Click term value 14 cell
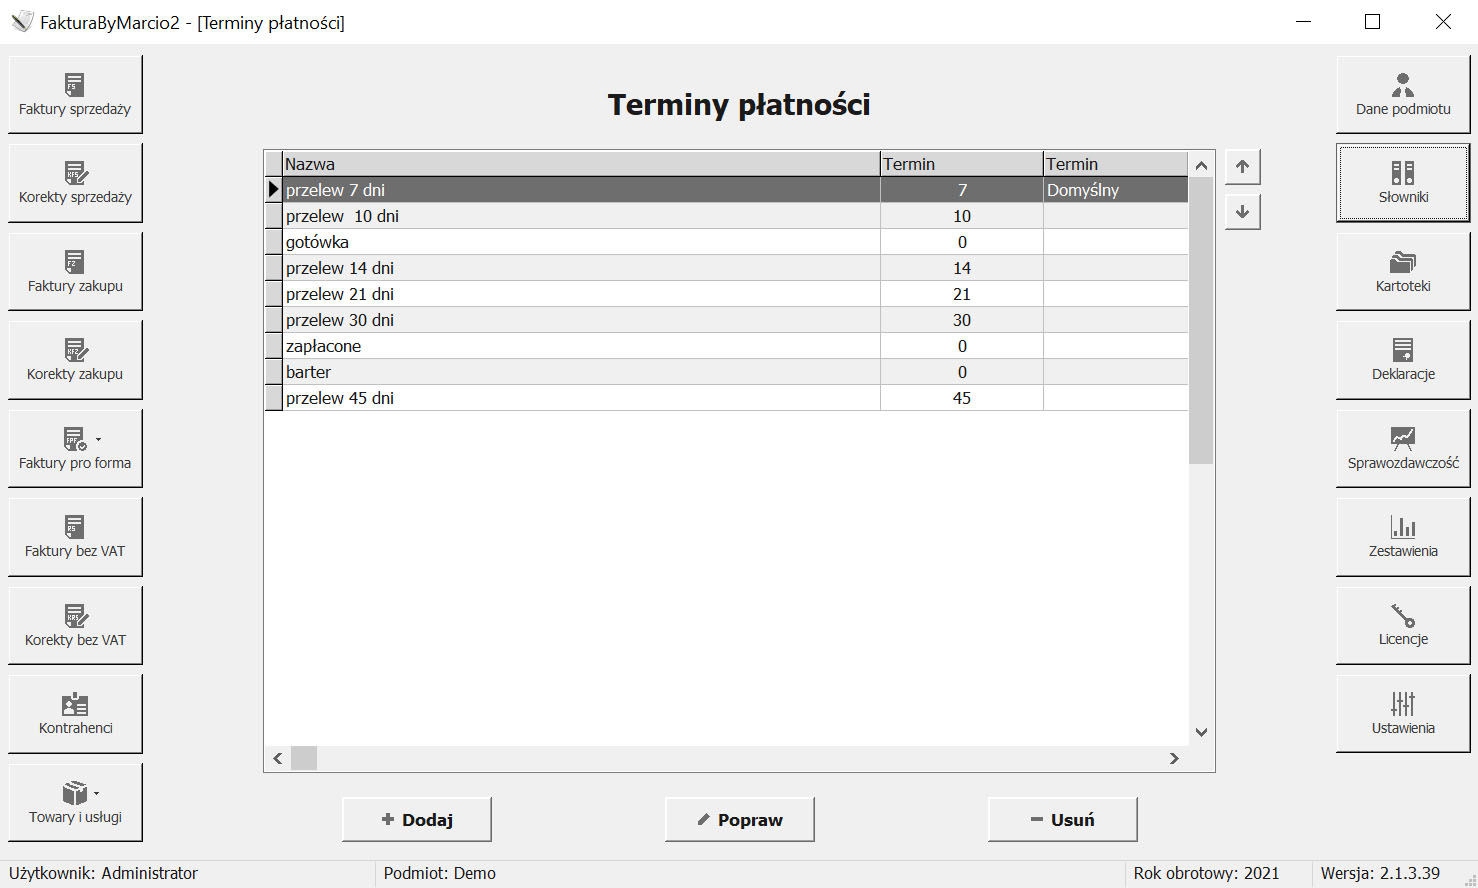1478x888 pixels. click(x=961, y=268)
